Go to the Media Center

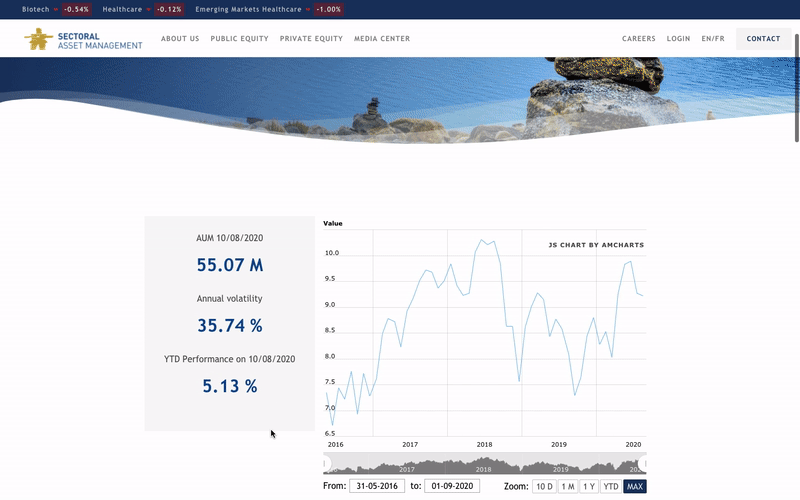382,39
